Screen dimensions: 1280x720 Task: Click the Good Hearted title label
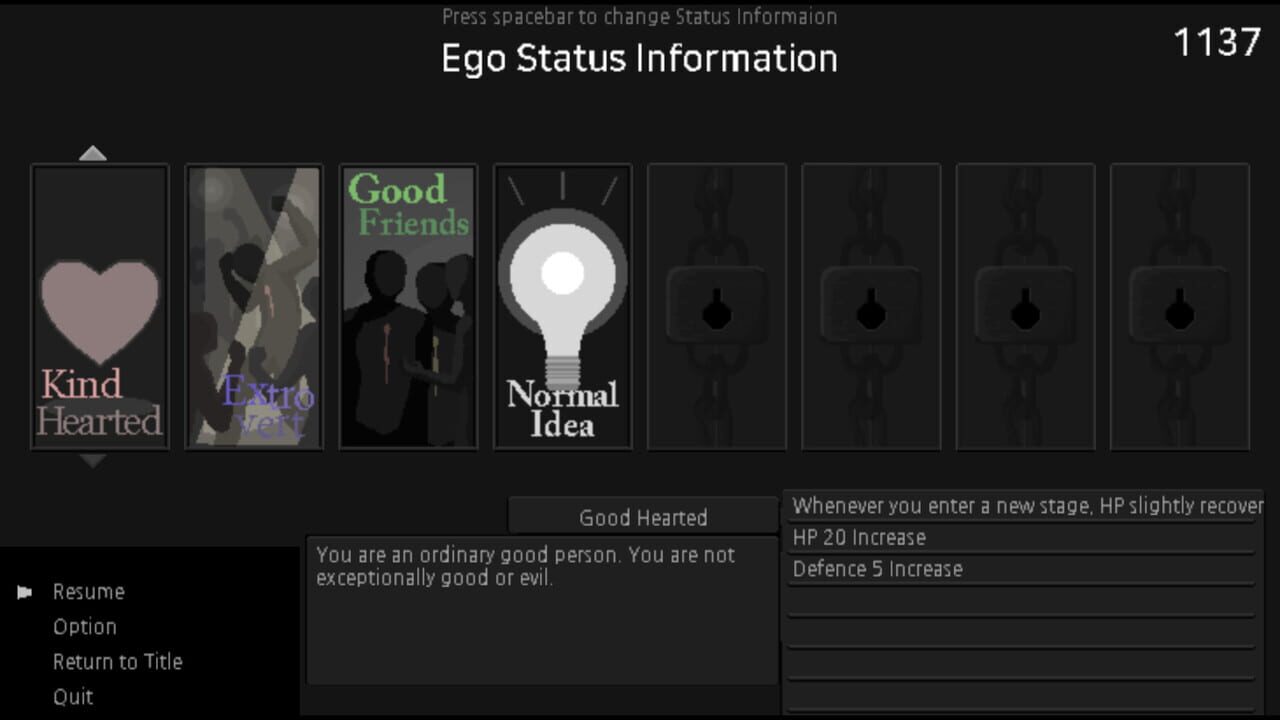tap(643, 516)
